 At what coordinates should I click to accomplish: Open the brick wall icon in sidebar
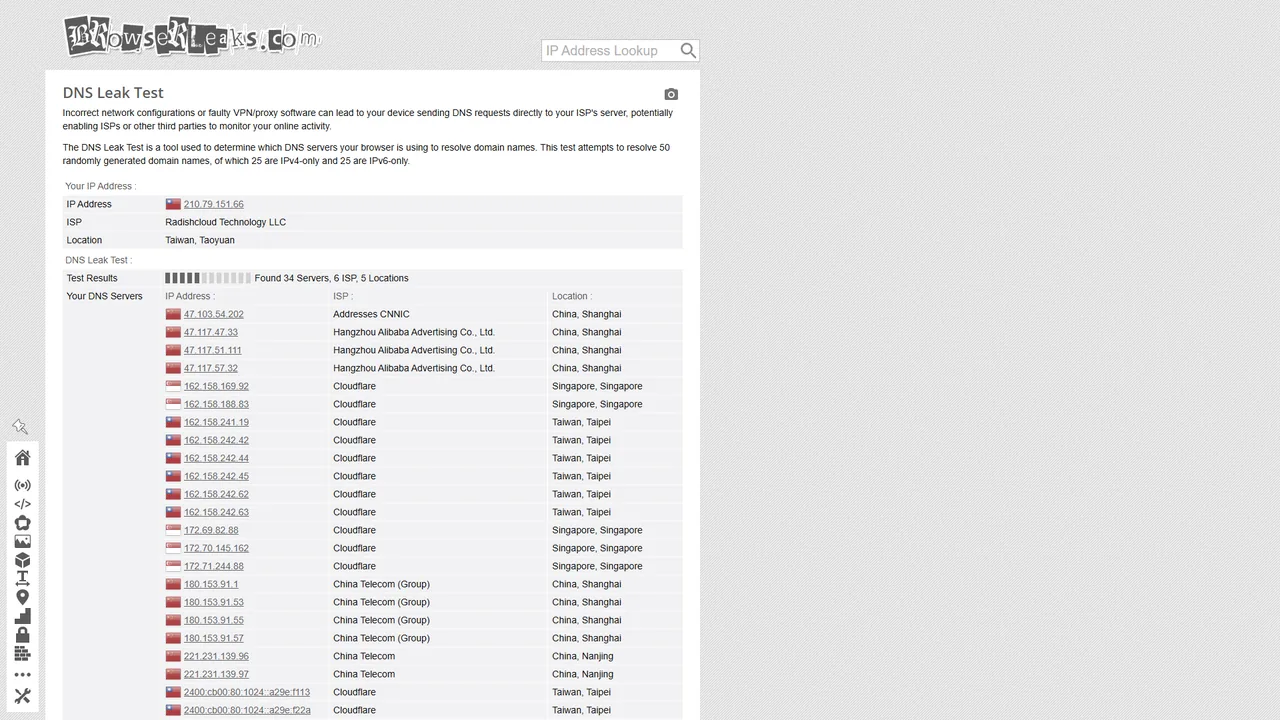(22, 654)
